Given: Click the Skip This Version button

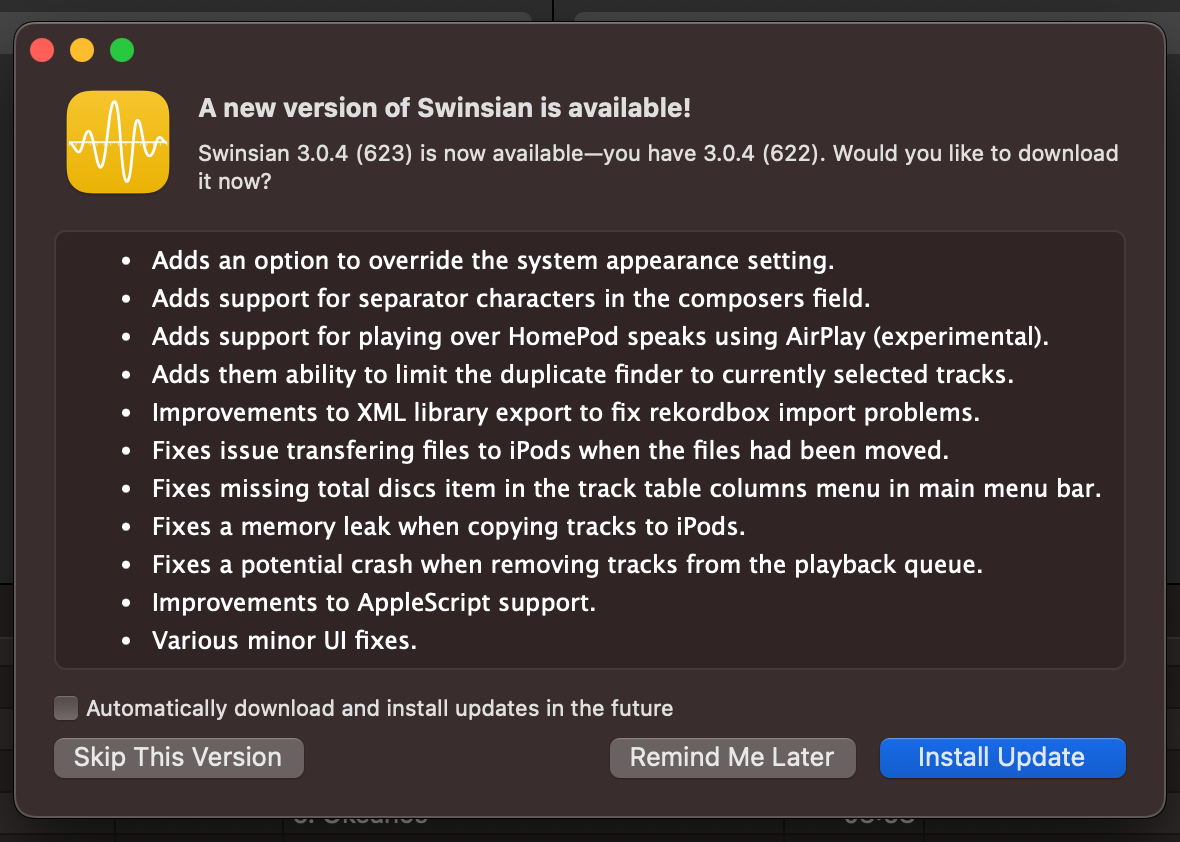Looking at the screenshot, I should pos(178,757).
